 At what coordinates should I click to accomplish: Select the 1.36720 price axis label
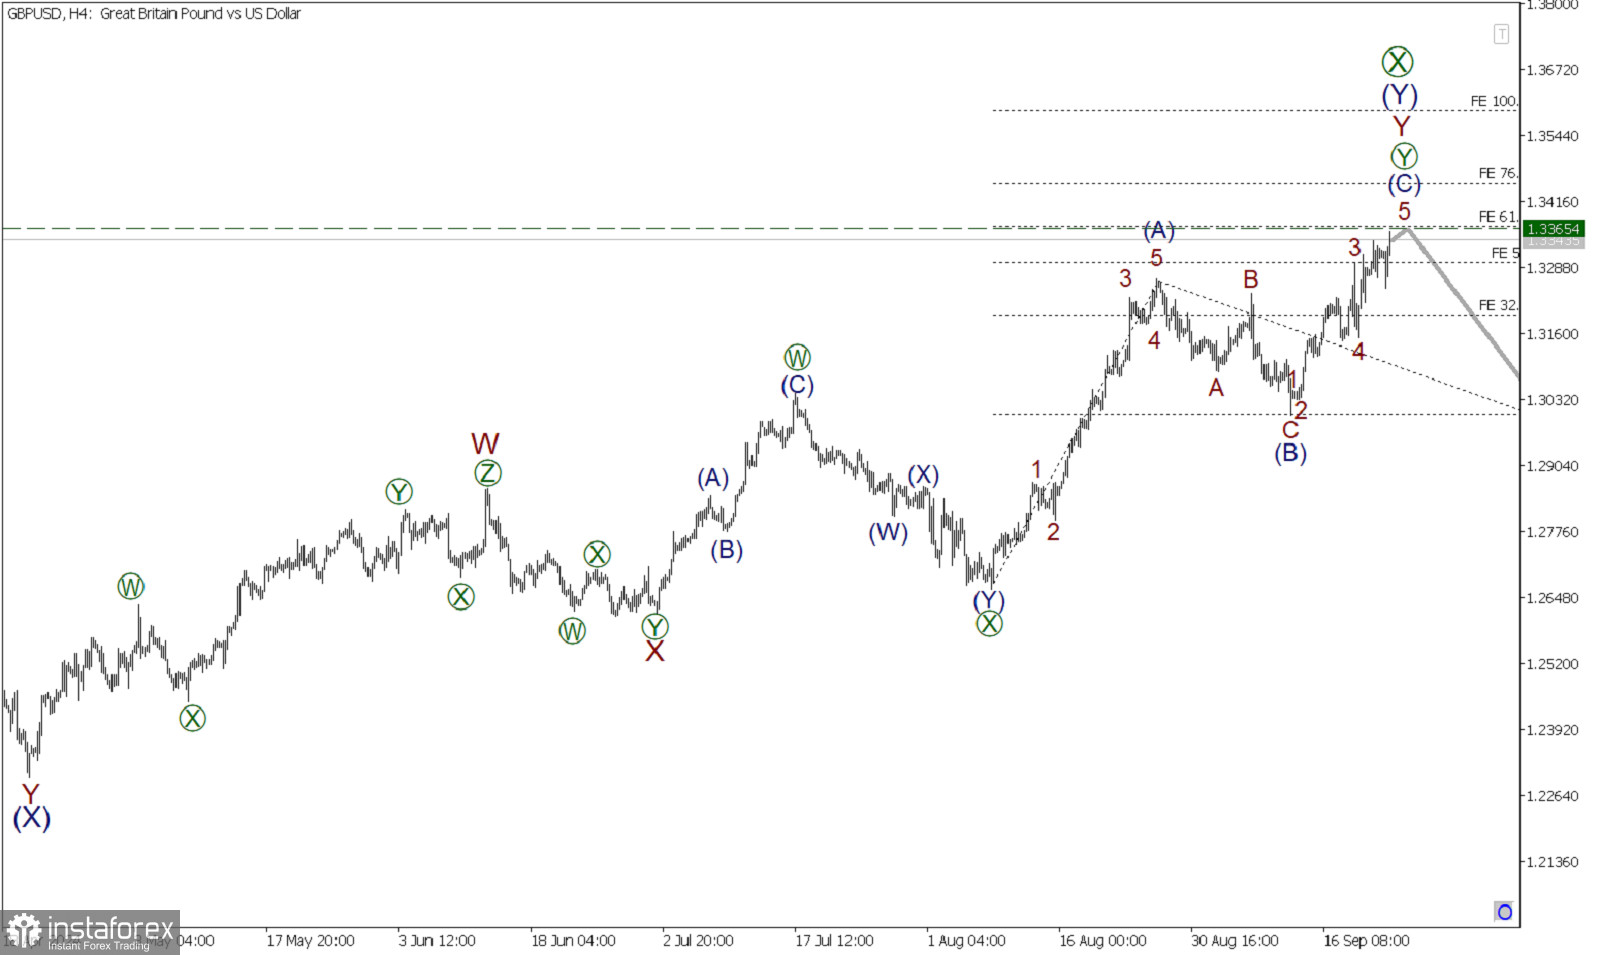tap(1552, 70)
